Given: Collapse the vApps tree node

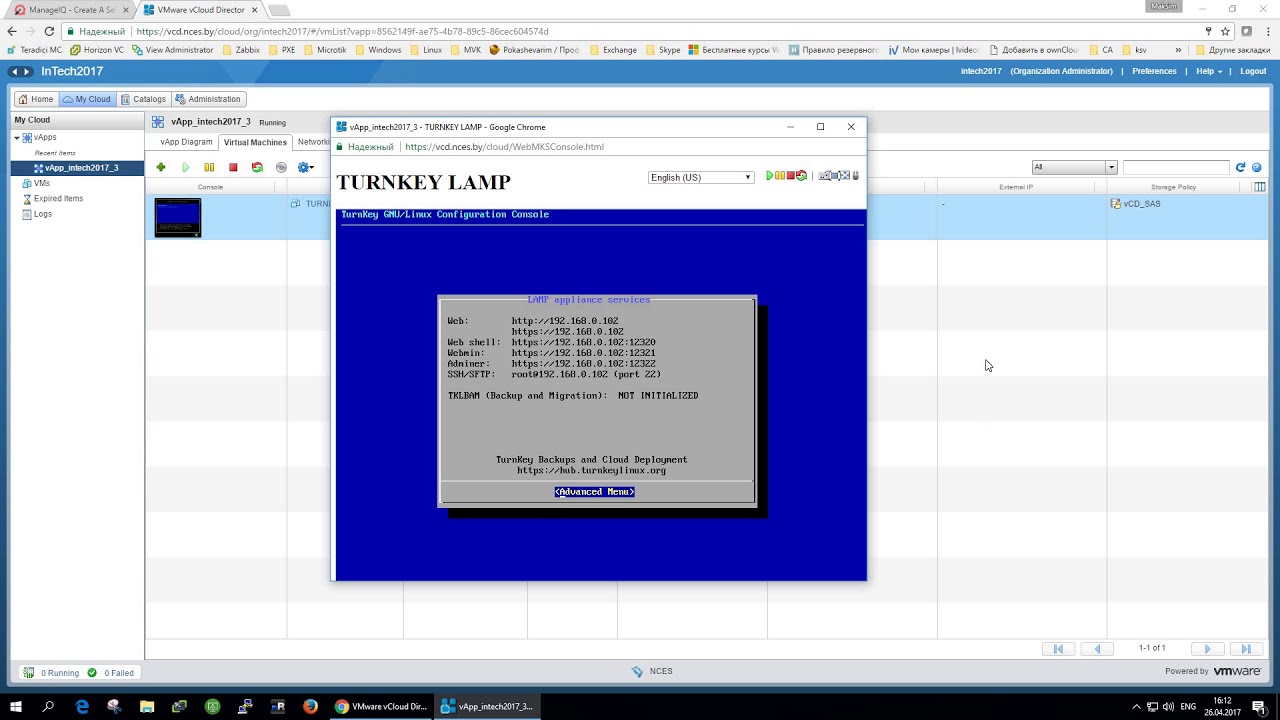Looking at the screenshot, I should click(17, 138).
